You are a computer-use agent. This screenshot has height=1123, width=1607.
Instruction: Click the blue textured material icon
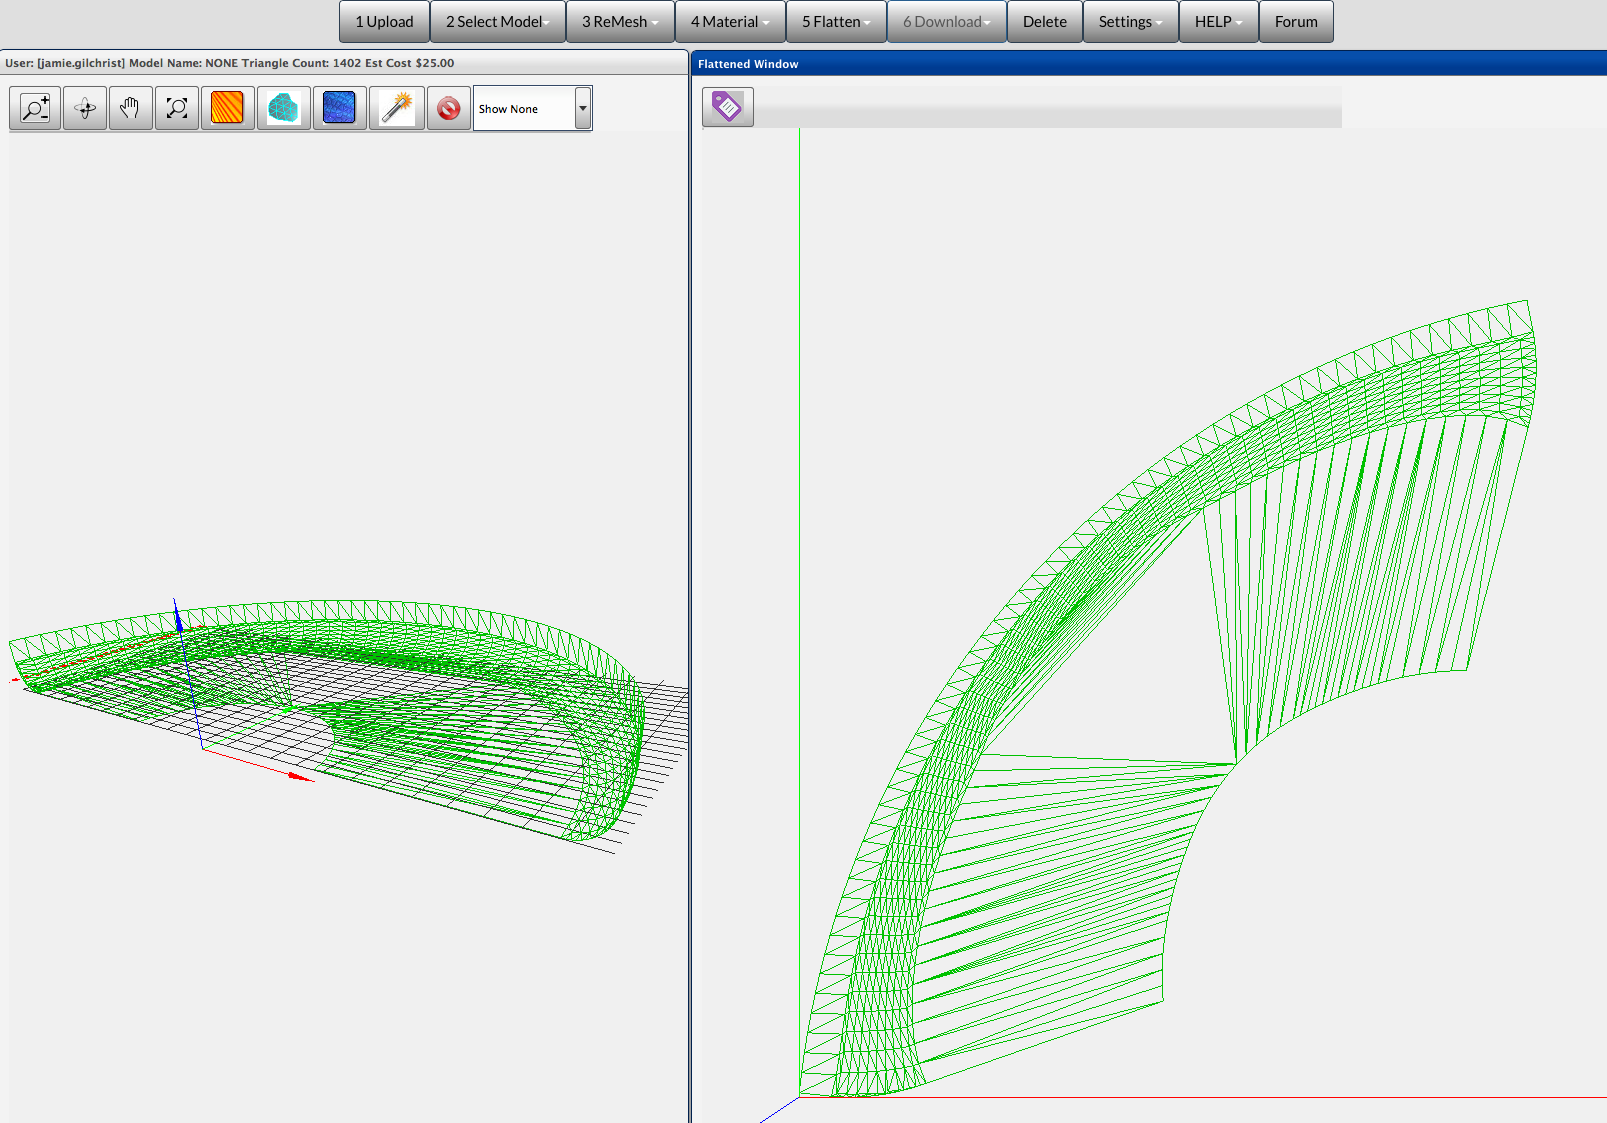click(x=339, y=108)
